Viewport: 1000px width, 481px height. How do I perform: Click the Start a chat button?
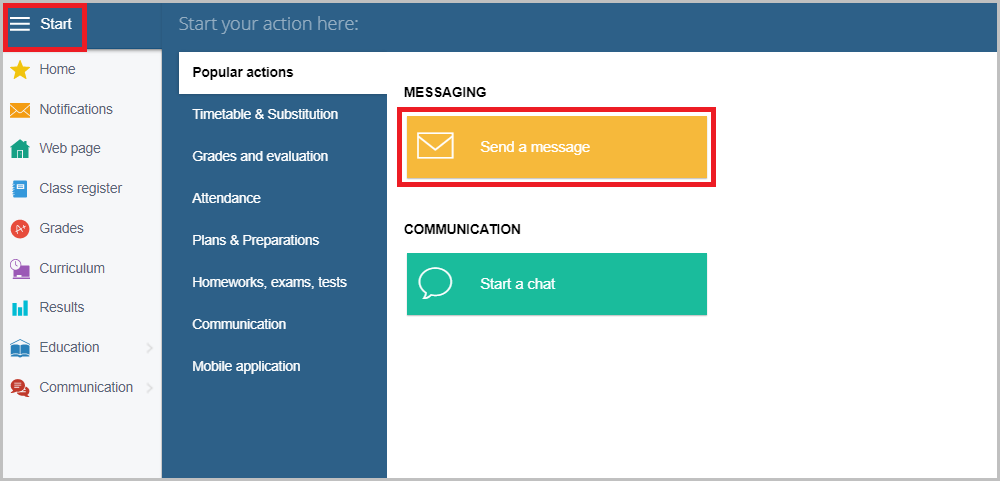tap(557, 284)
